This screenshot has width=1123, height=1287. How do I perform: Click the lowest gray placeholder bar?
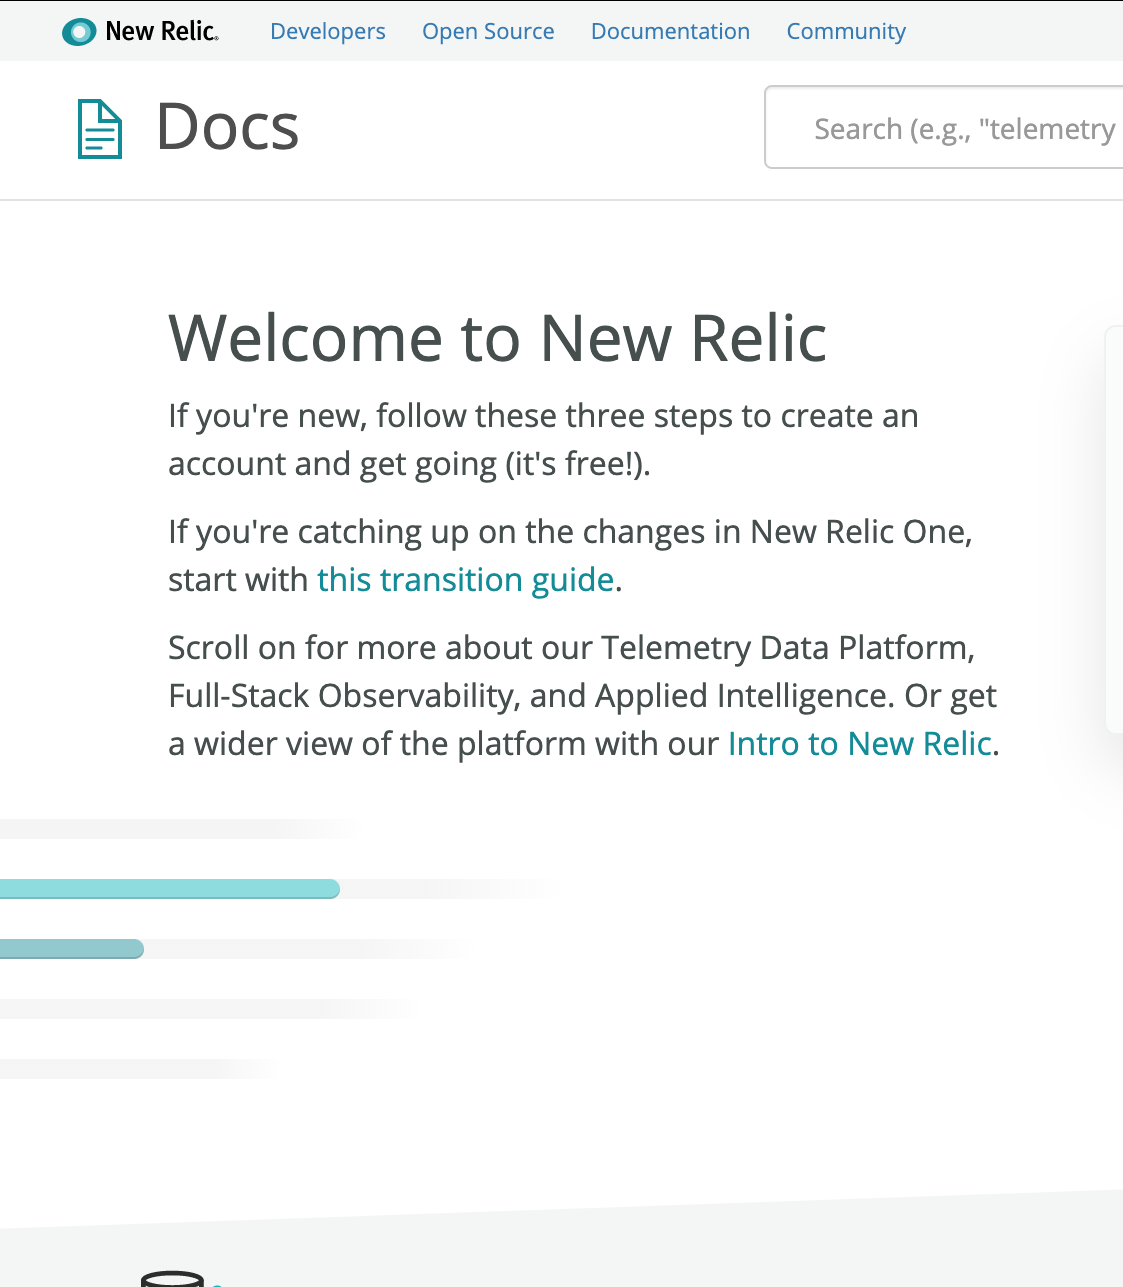(x=138, y=1069)
